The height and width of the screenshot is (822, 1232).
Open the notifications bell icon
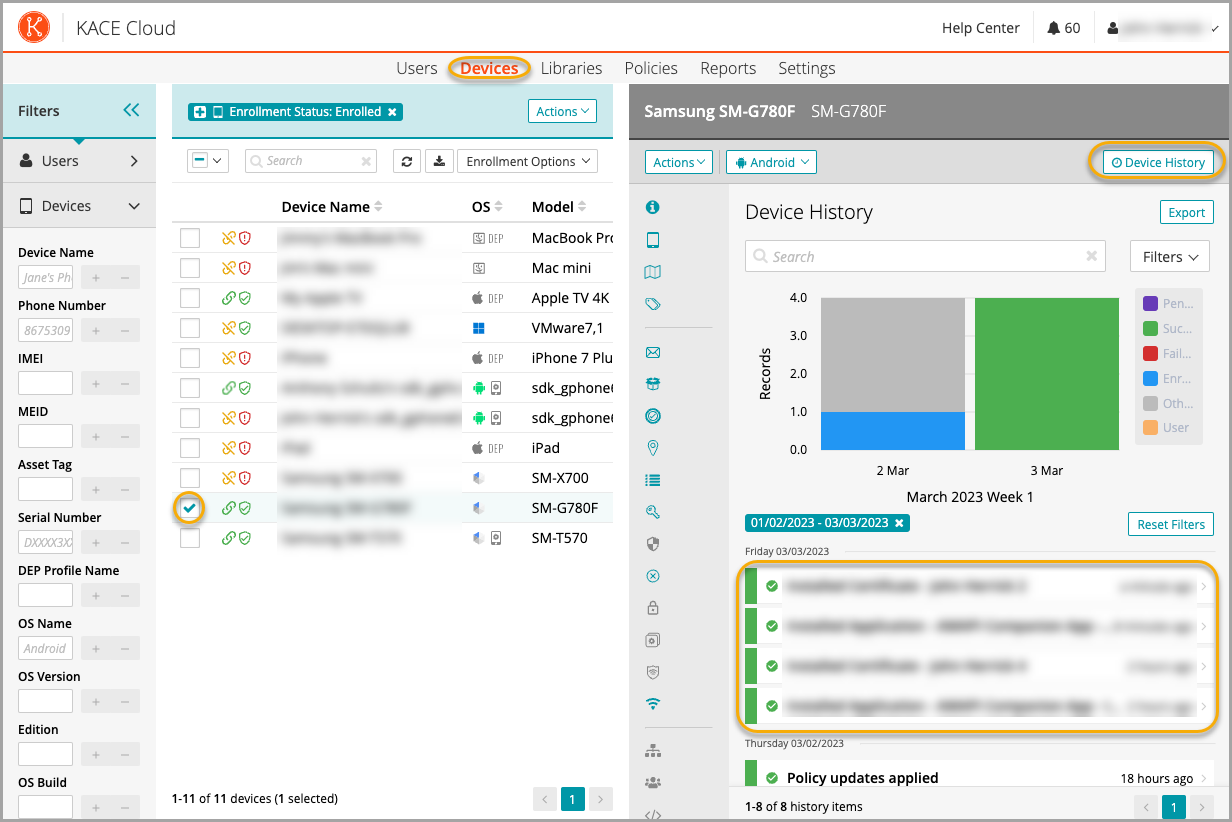pos(1053,28)
